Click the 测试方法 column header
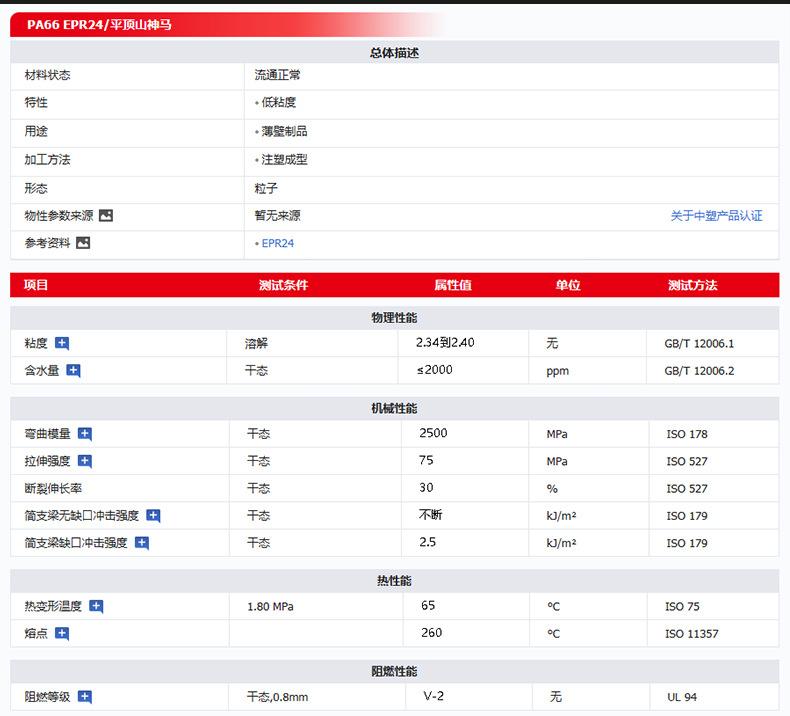The height and width of the screenshot is (716, 790). [x=692, y=285]
